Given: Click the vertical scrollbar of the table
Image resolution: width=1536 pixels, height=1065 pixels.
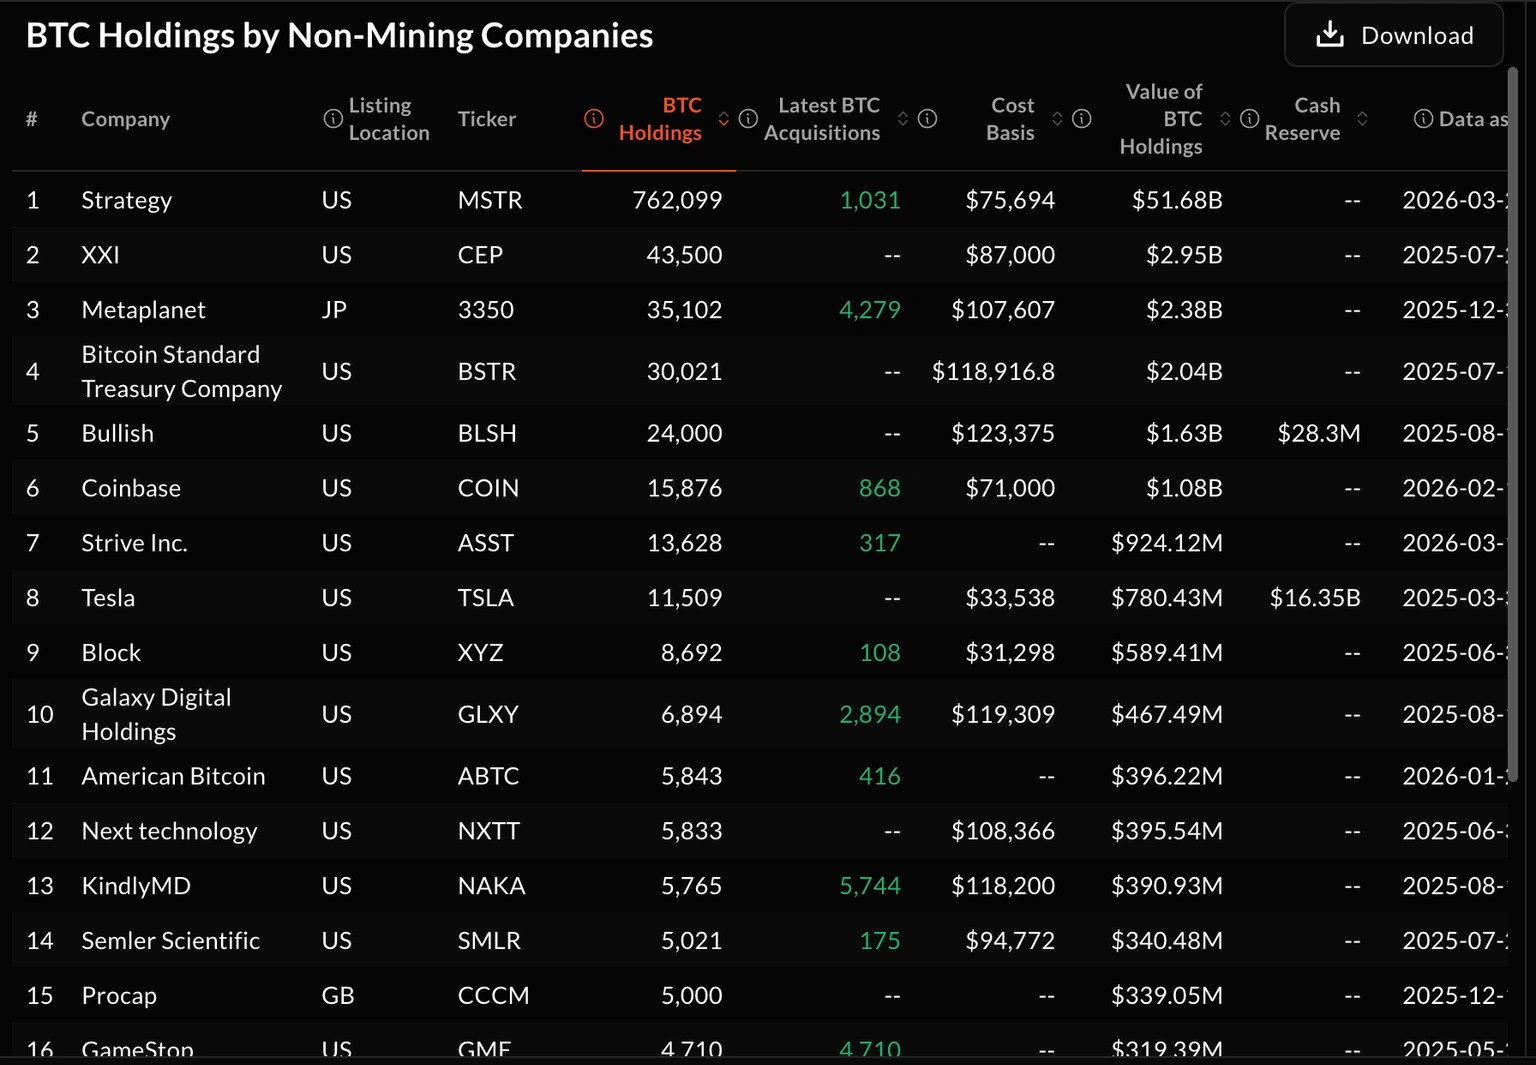Looking at the screenshot, I should coord(1513,425).
